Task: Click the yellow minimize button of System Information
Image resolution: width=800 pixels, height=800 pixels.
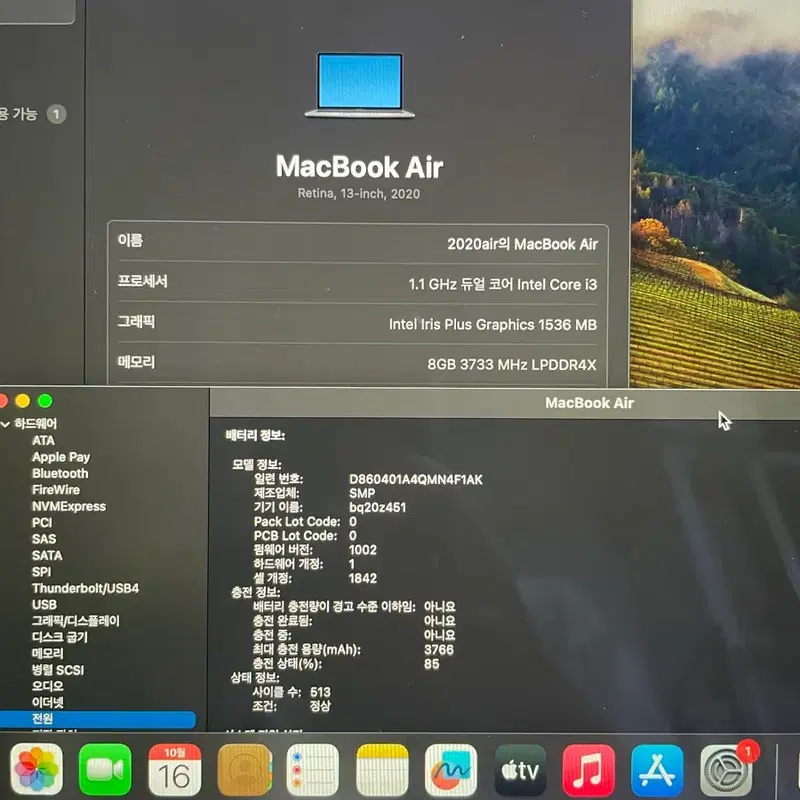Action: (x=22, y=401)
